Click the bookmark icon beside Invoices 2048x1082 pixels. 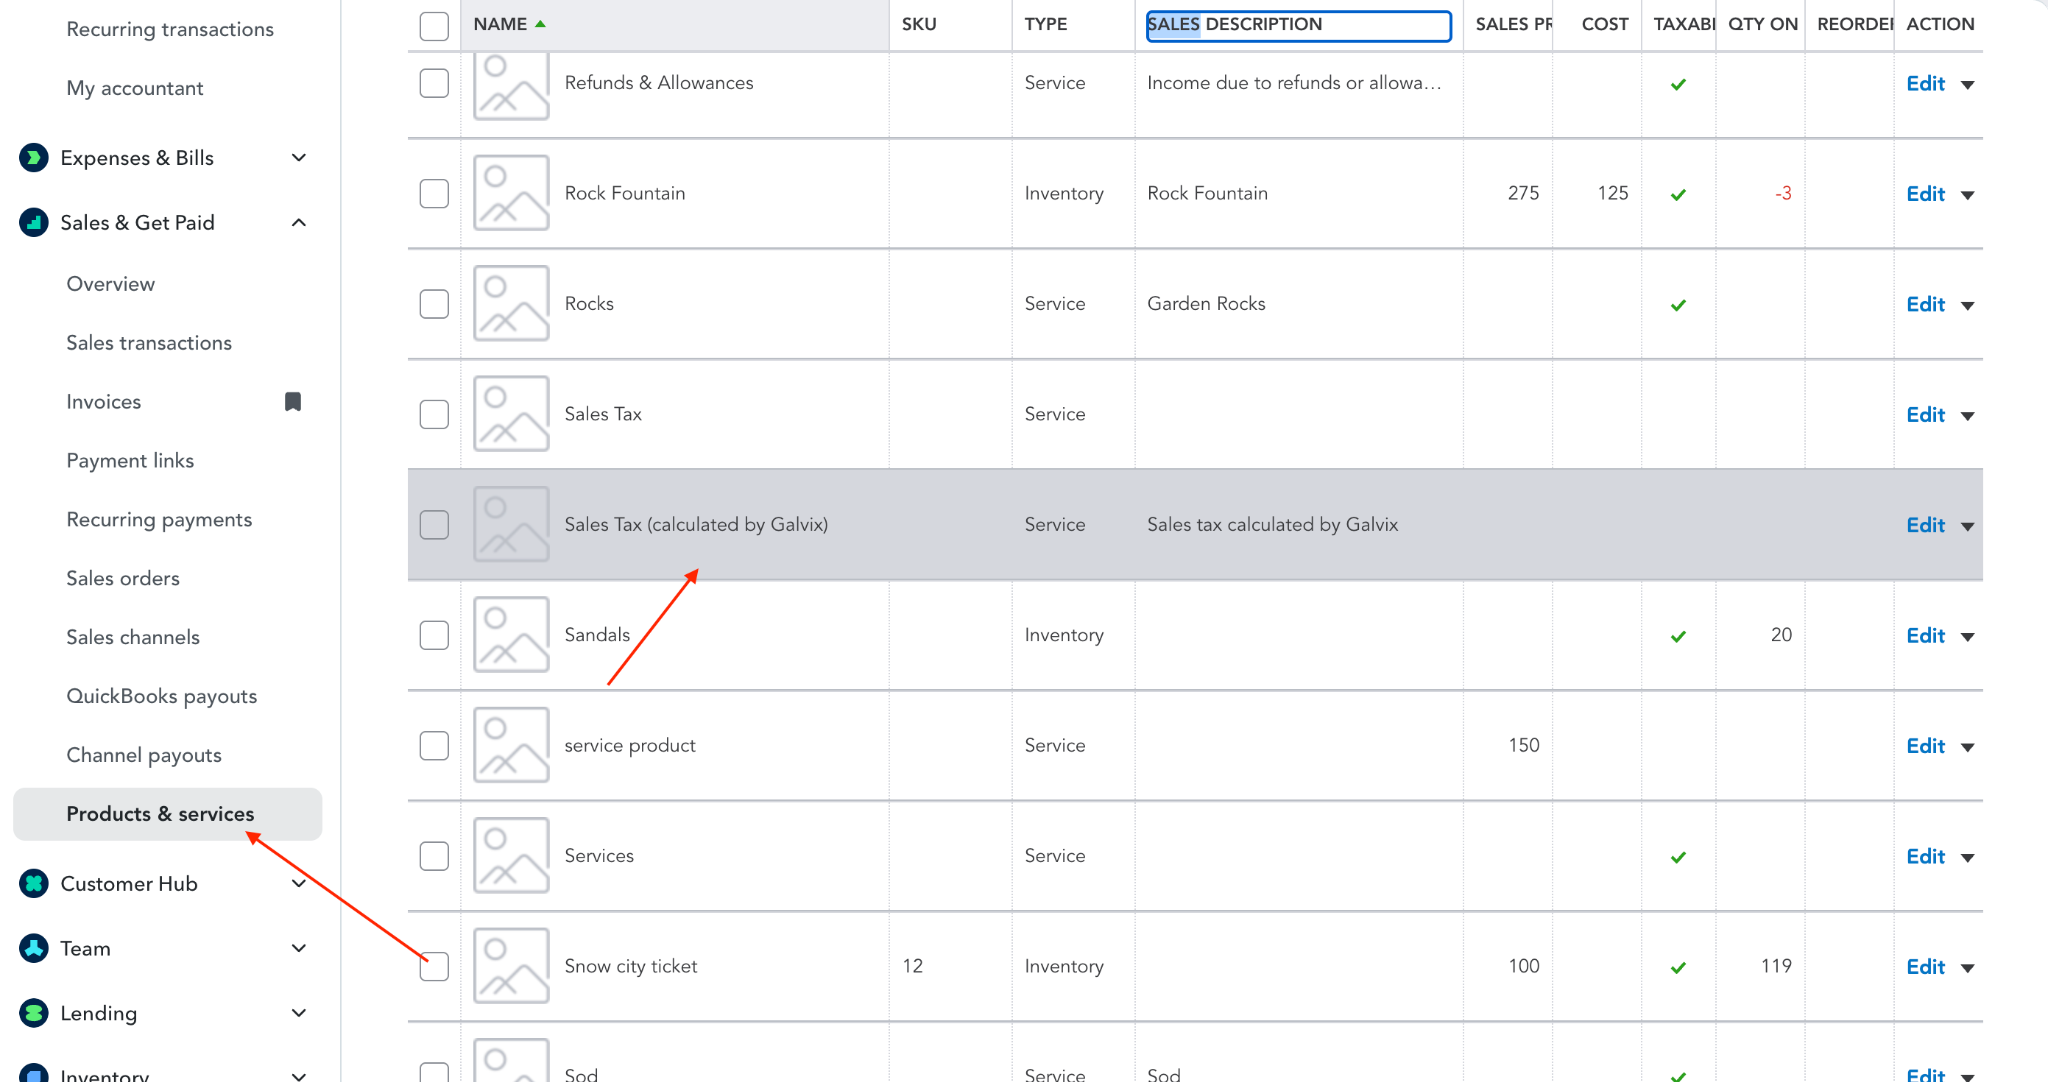[293, 402]
